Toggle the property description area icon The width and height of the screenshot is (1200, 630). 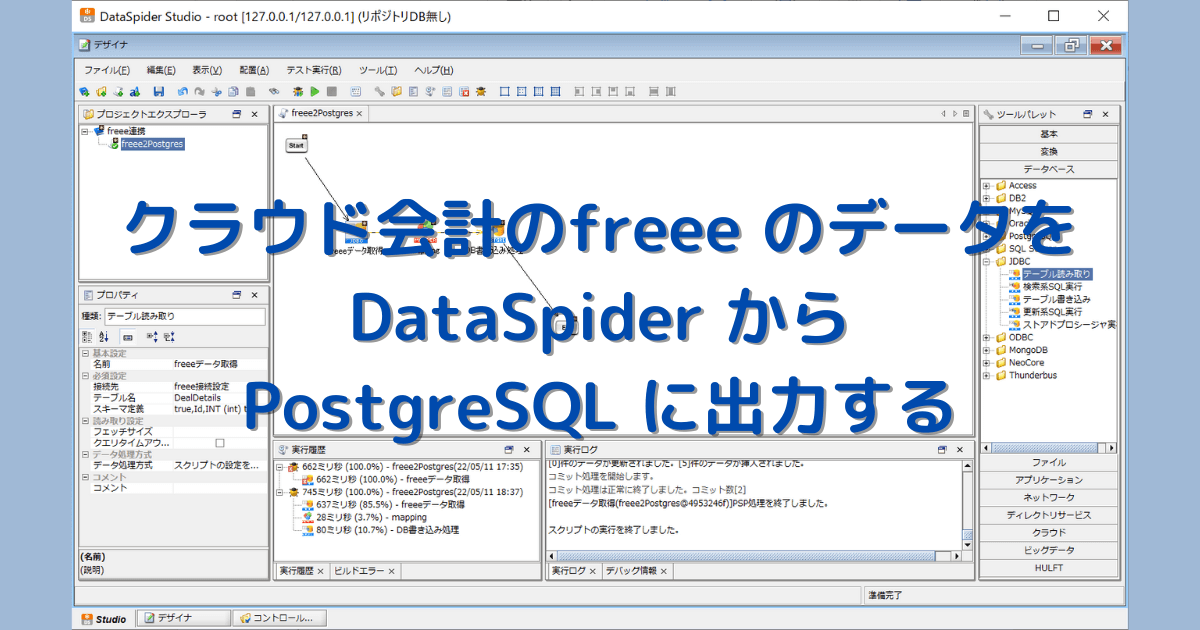(128, 337)
